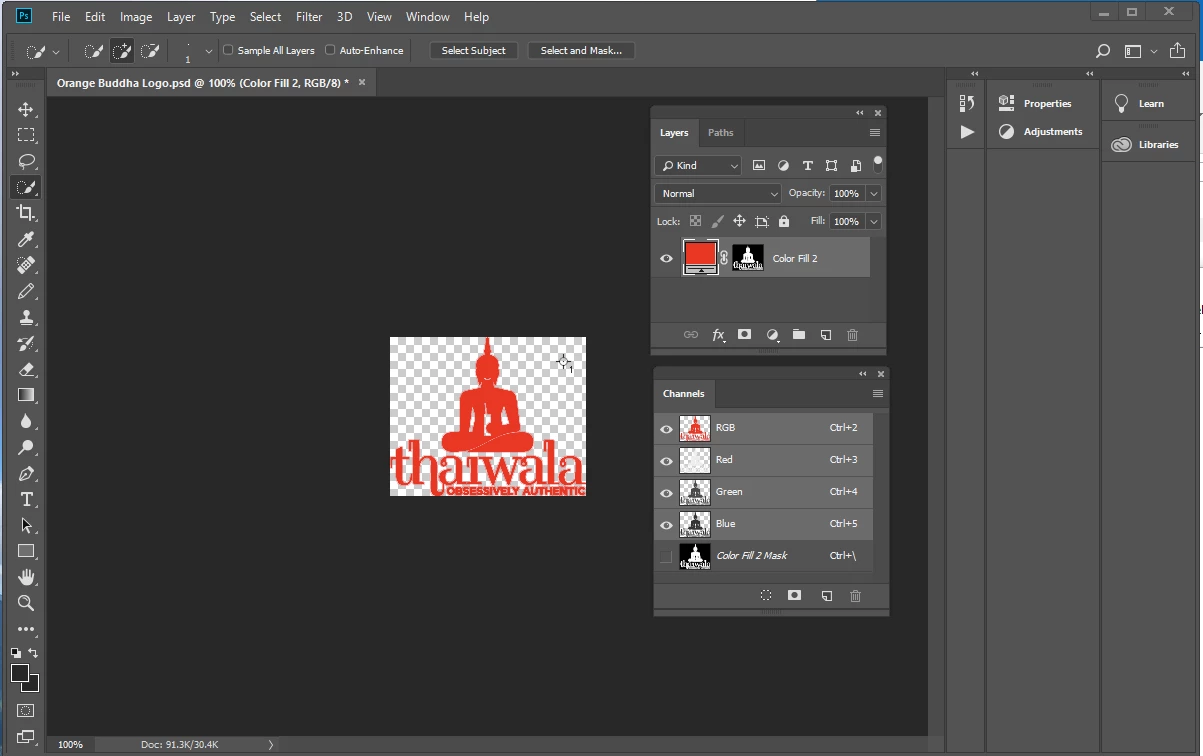Select the Blur tool
This screenshot has height=756, width=1203.
26,421
